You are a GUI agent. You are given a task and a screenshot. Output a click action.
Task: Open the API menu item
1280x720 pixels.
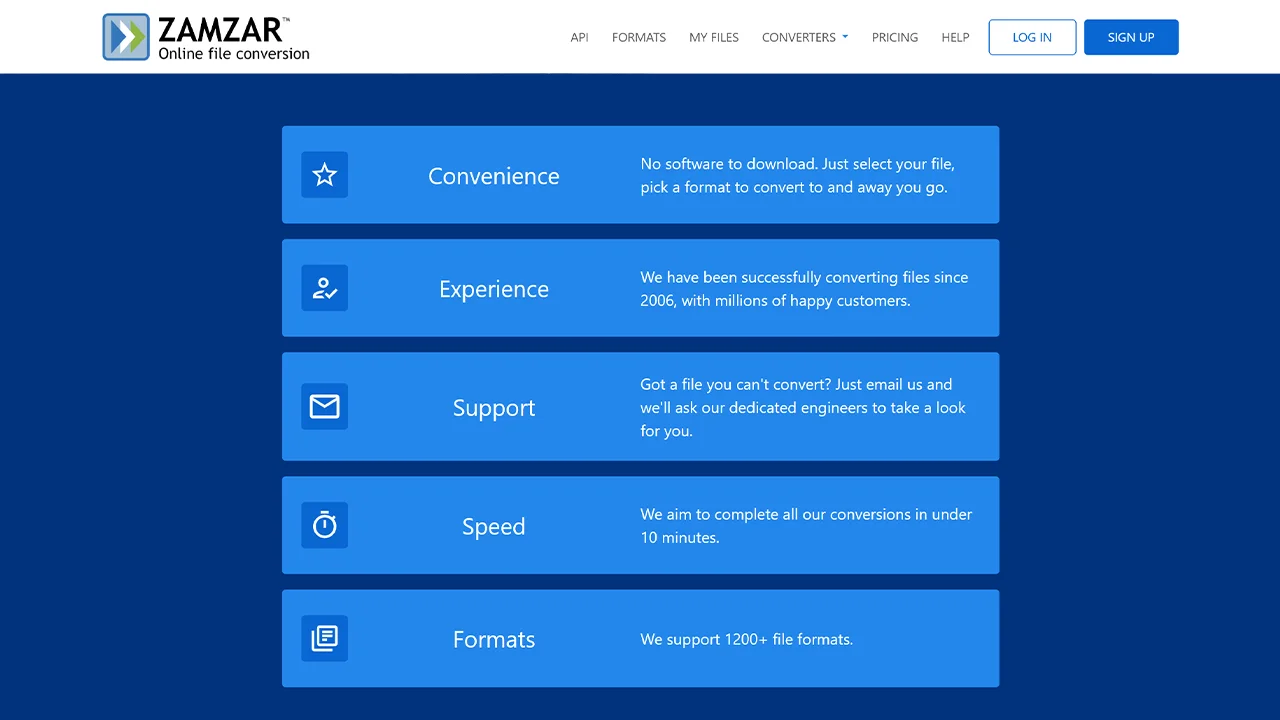(579, 37)
